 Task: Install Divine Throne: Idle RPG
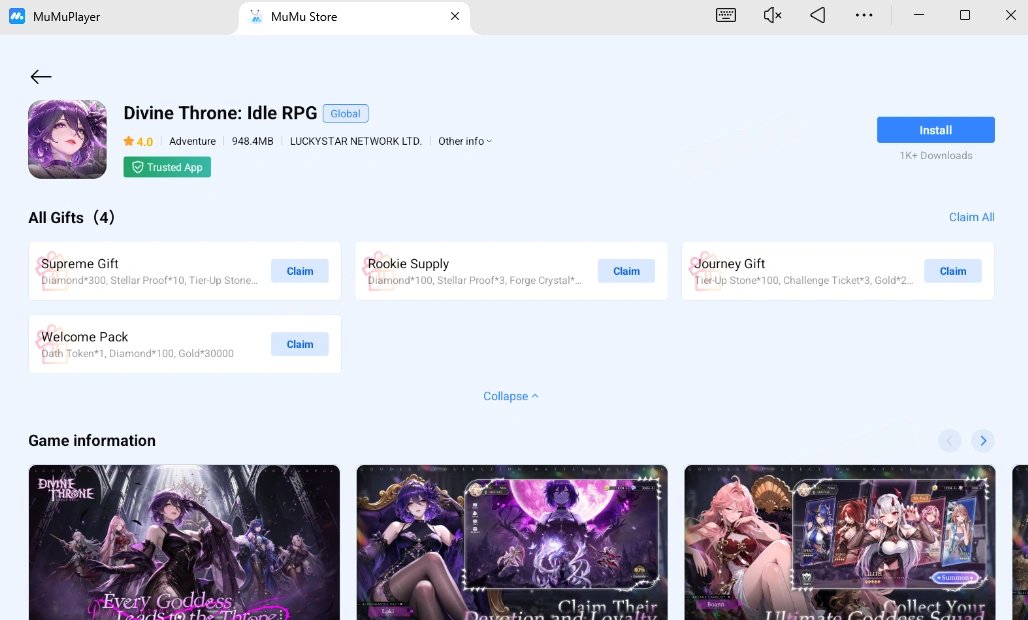[x=936, y=130]
